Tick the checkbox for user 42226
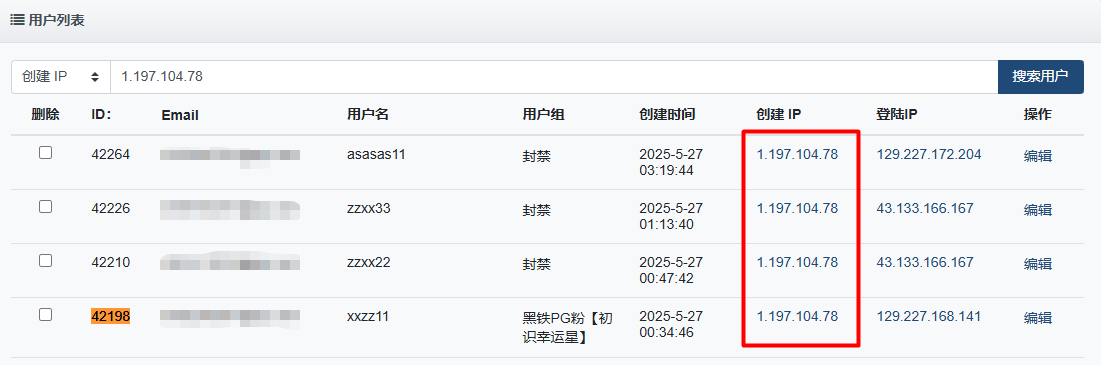Image resolution: width=1101 pixels, height=365 pixels. (46, 206)
